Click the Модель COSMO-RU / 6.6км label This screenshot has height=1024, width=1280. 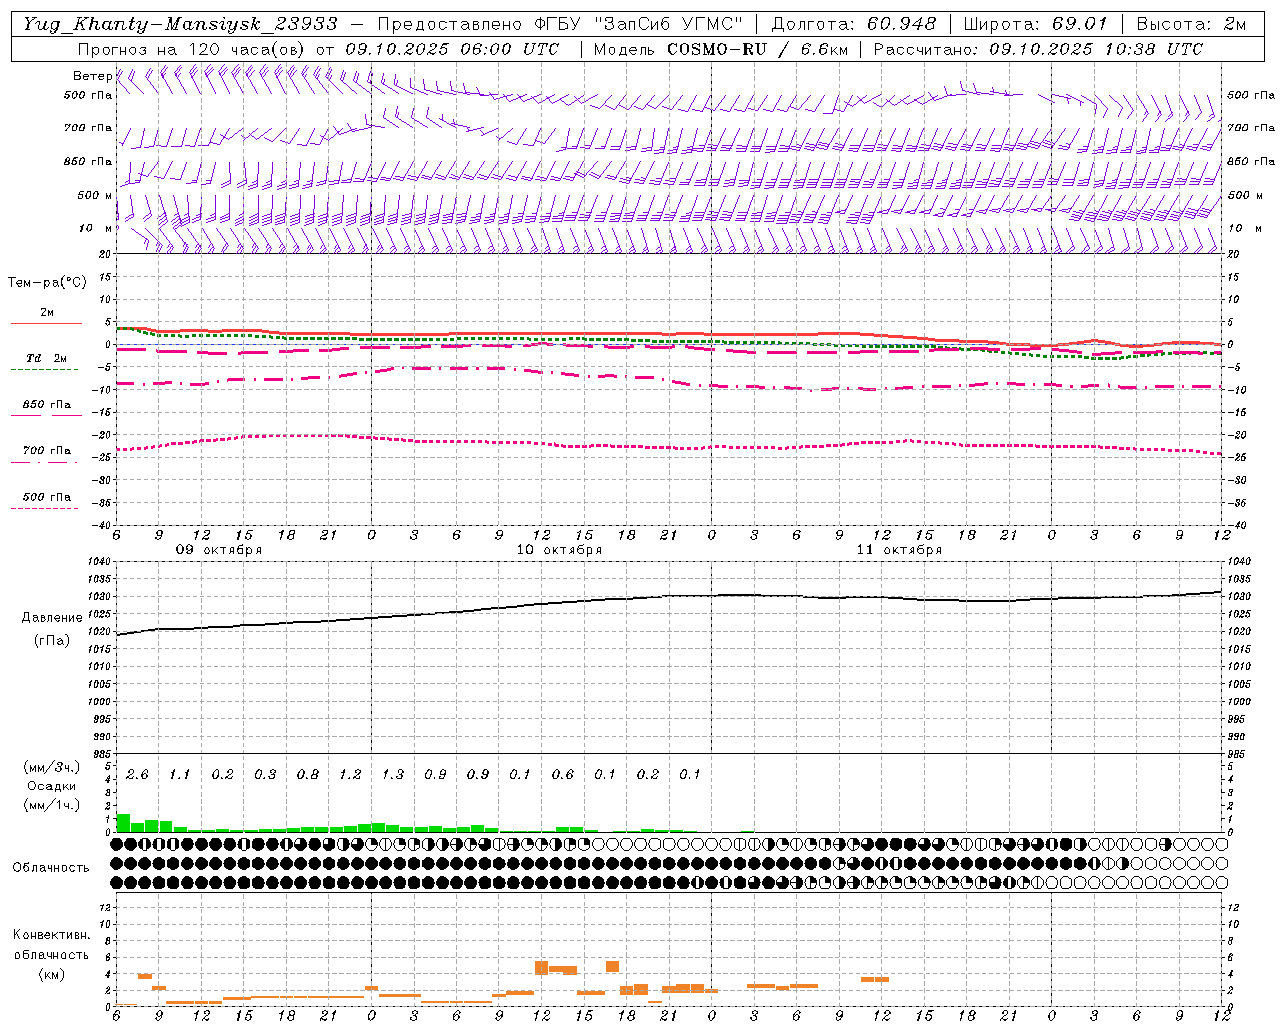coord(720,49)
